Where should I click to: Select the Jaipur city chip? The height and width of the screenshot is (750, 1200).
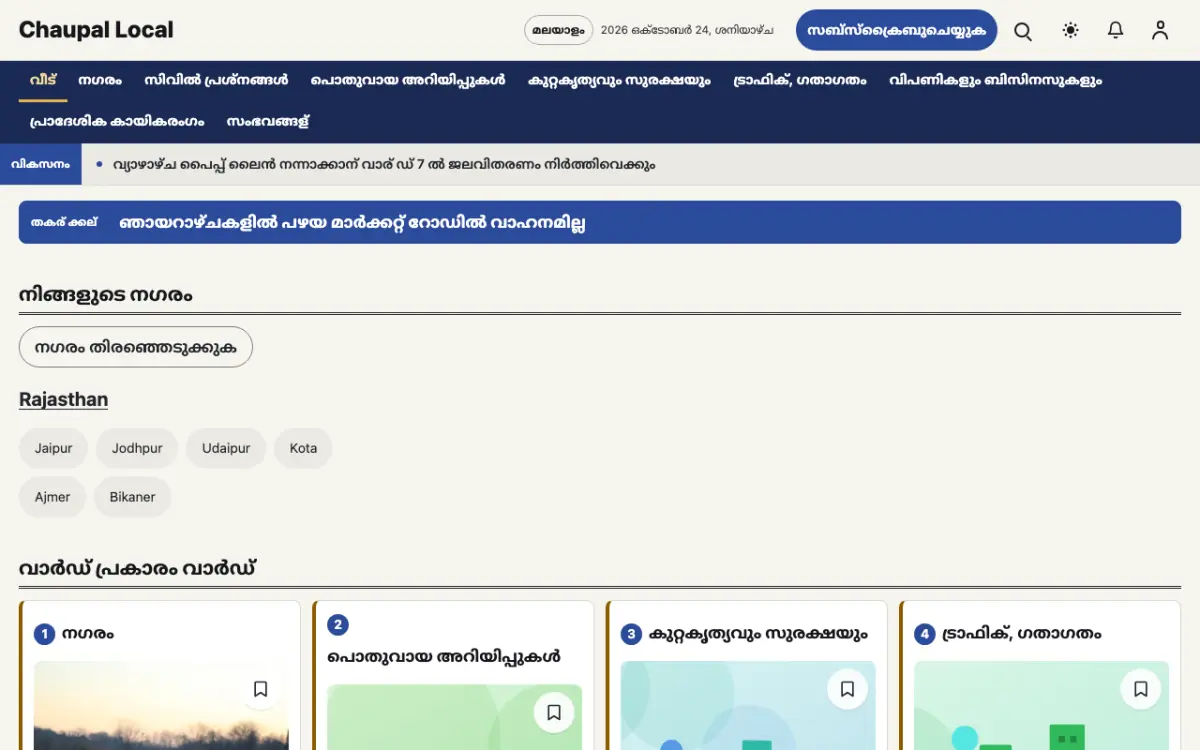54,448
